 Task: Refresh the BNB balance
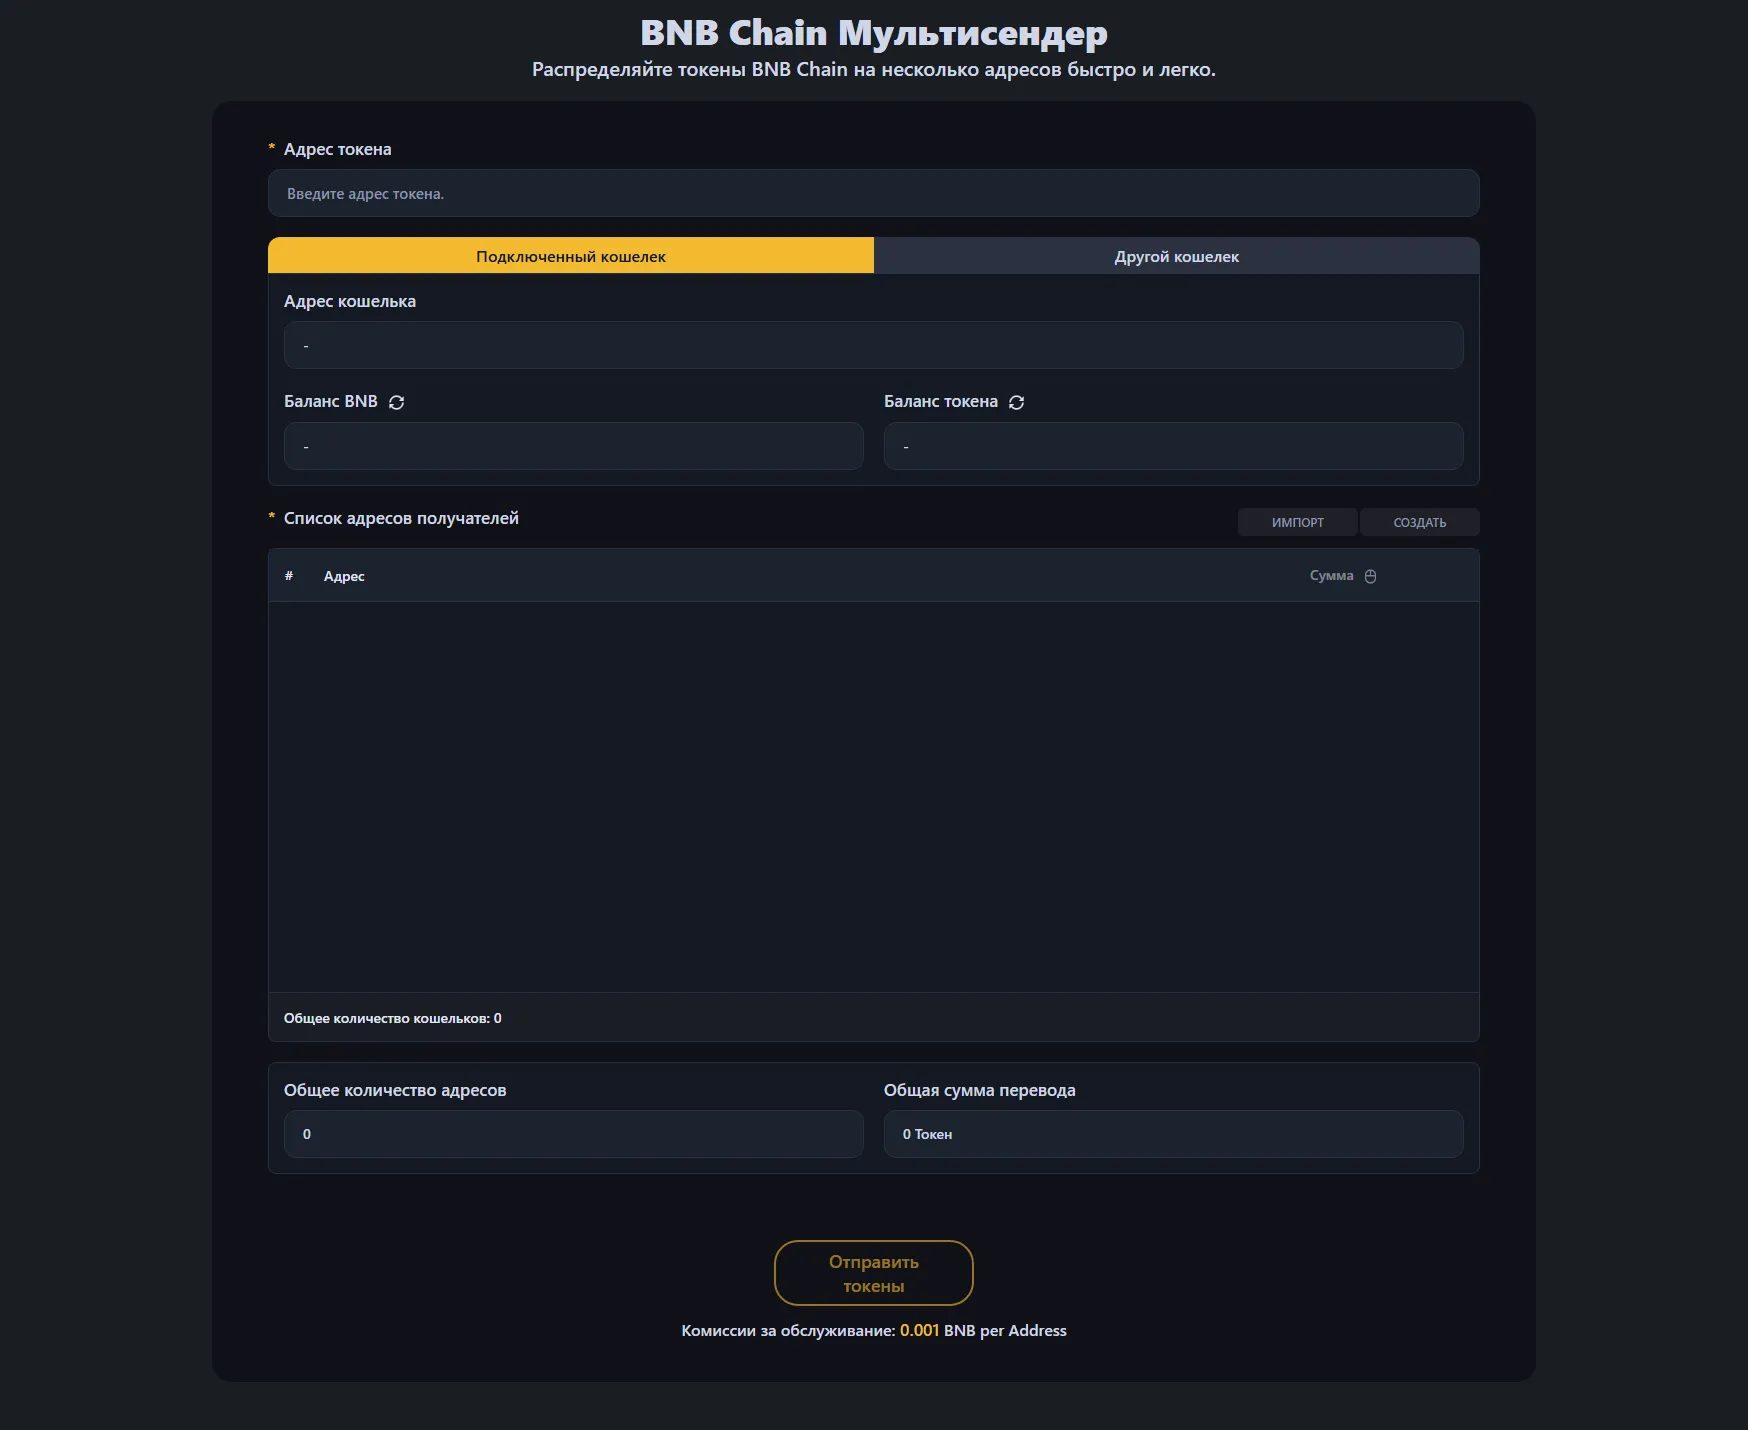[x=396, y=402]
